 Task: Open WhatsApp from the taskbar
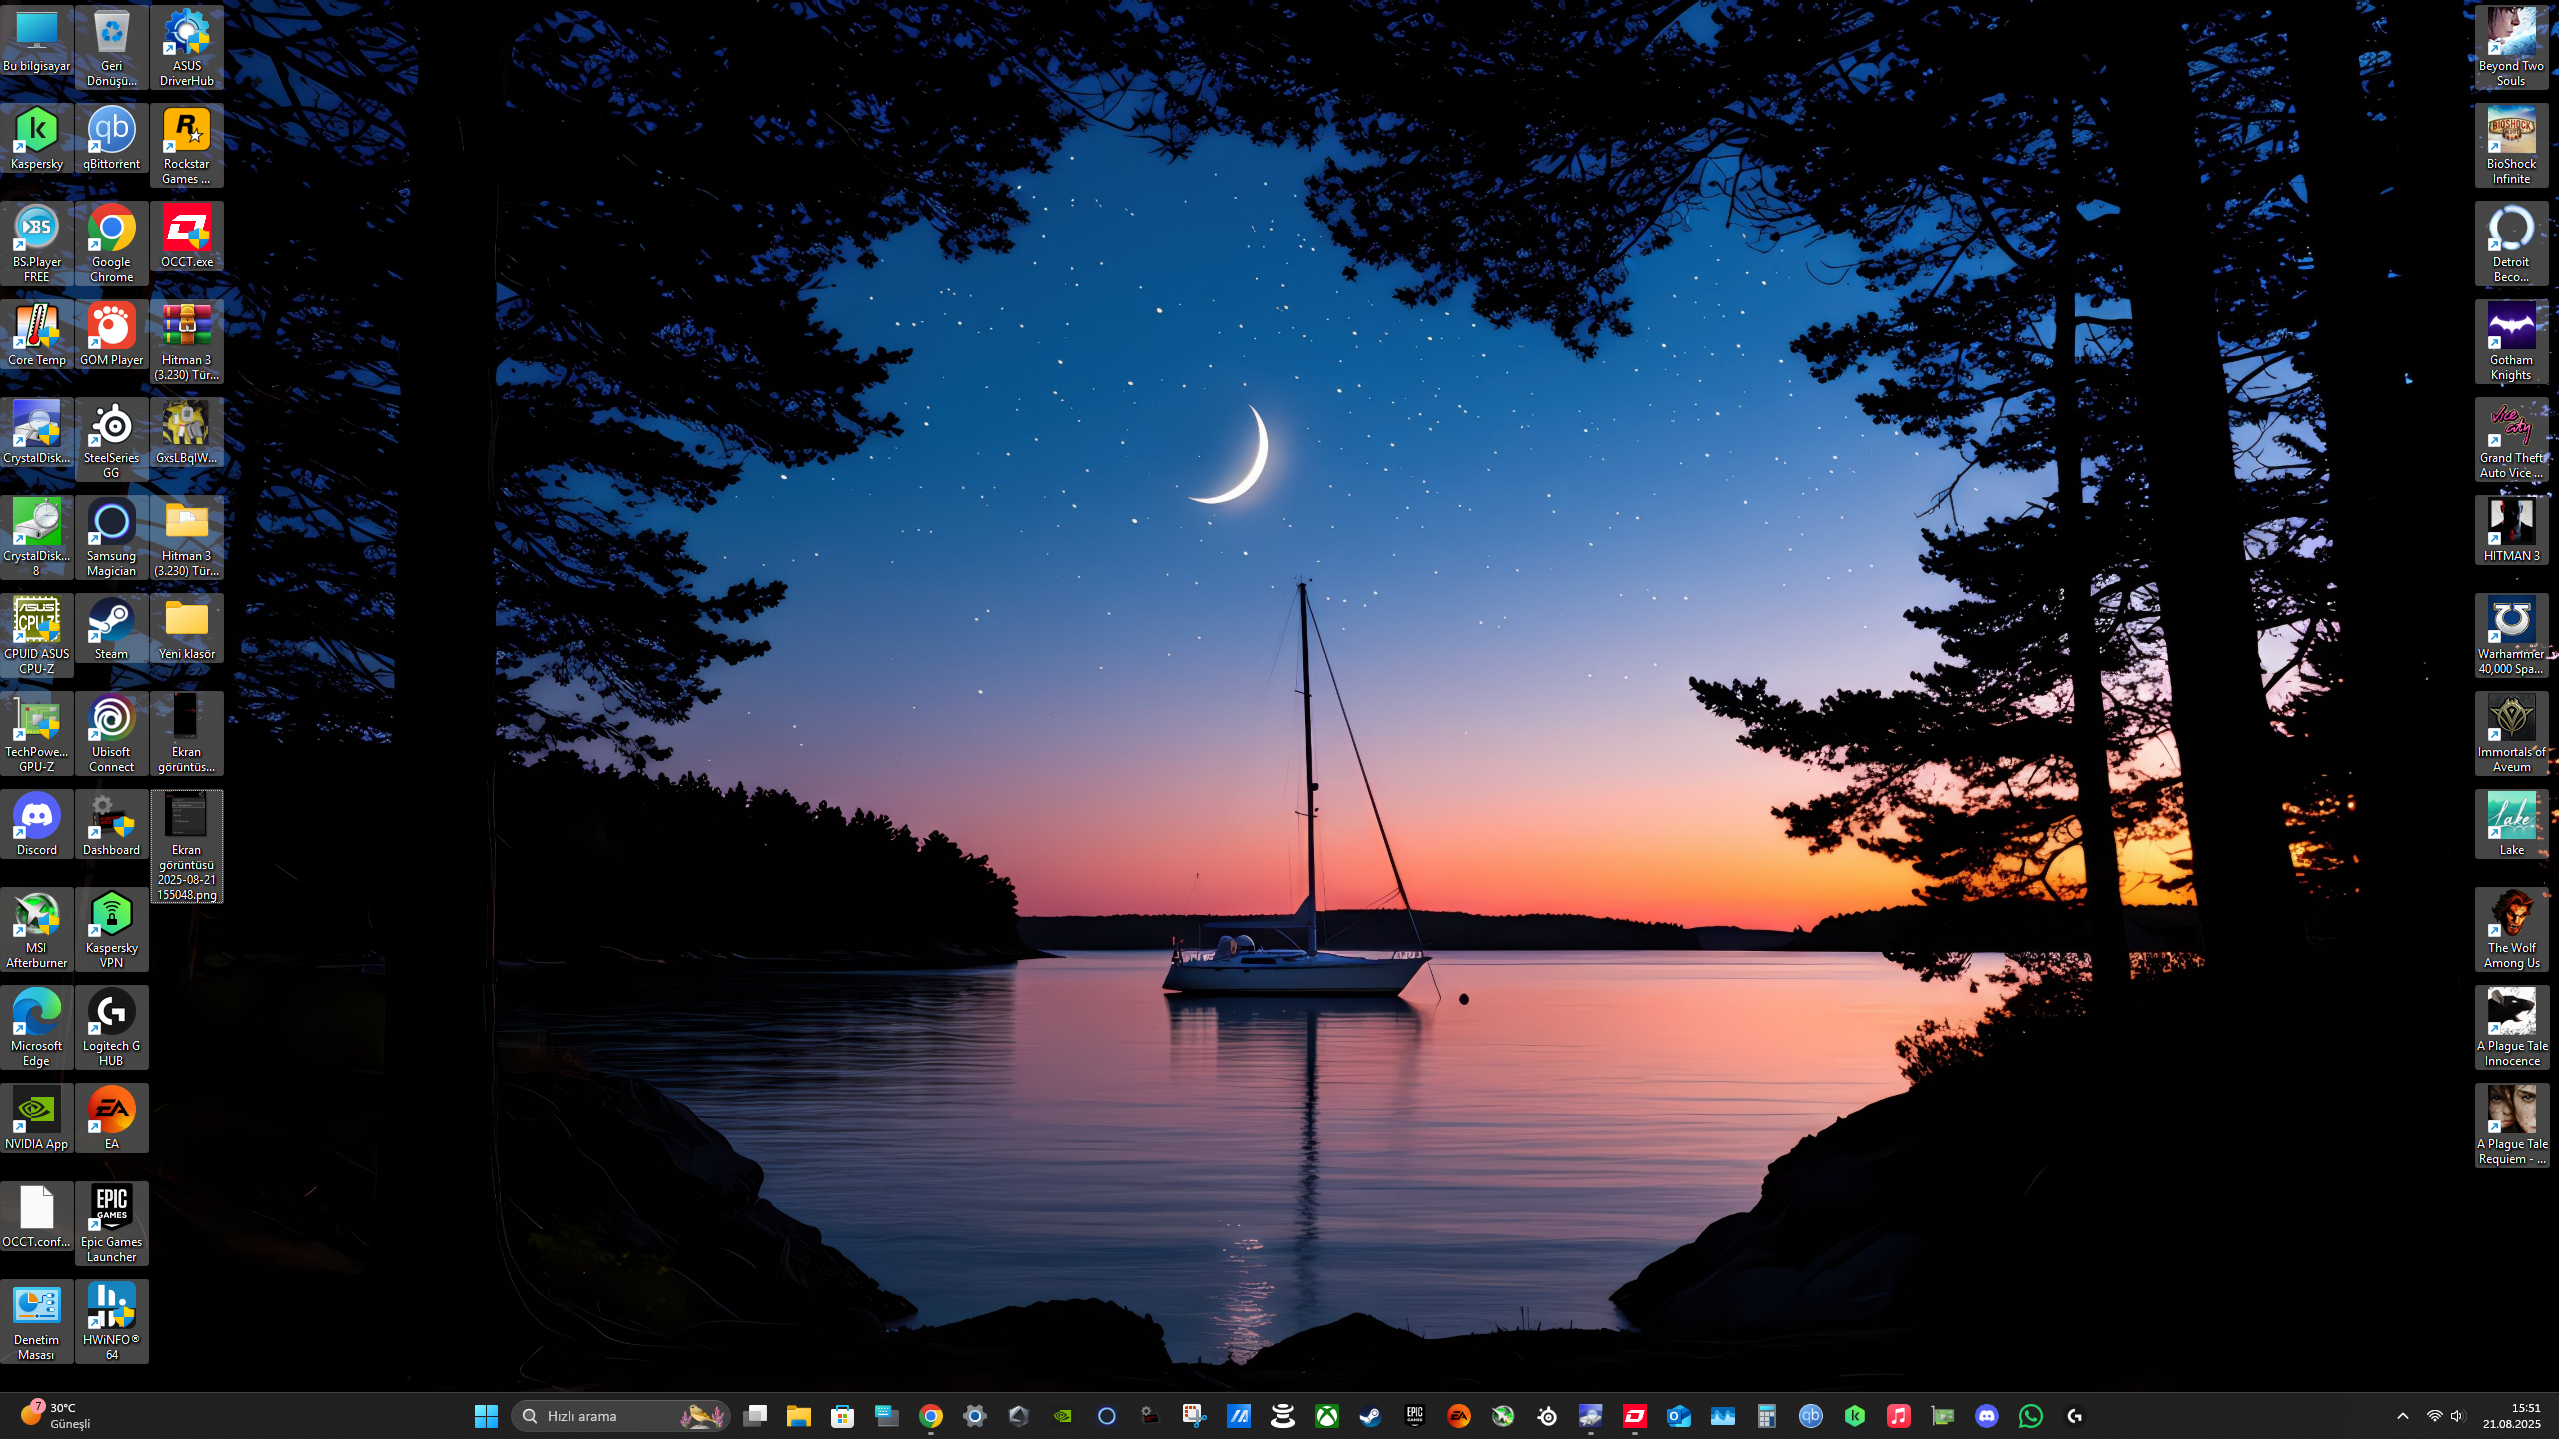pos(2030,1416)
